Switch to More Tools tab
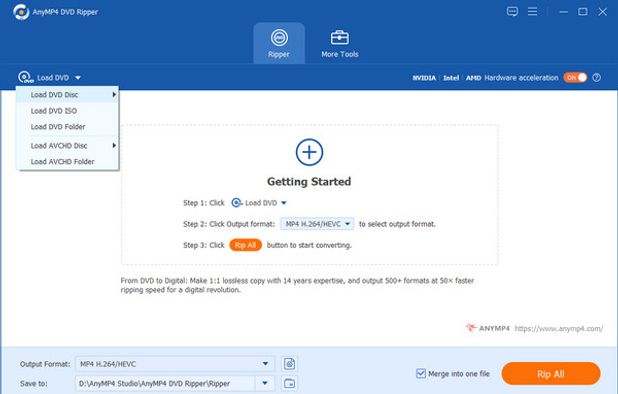 pos(340,43)
